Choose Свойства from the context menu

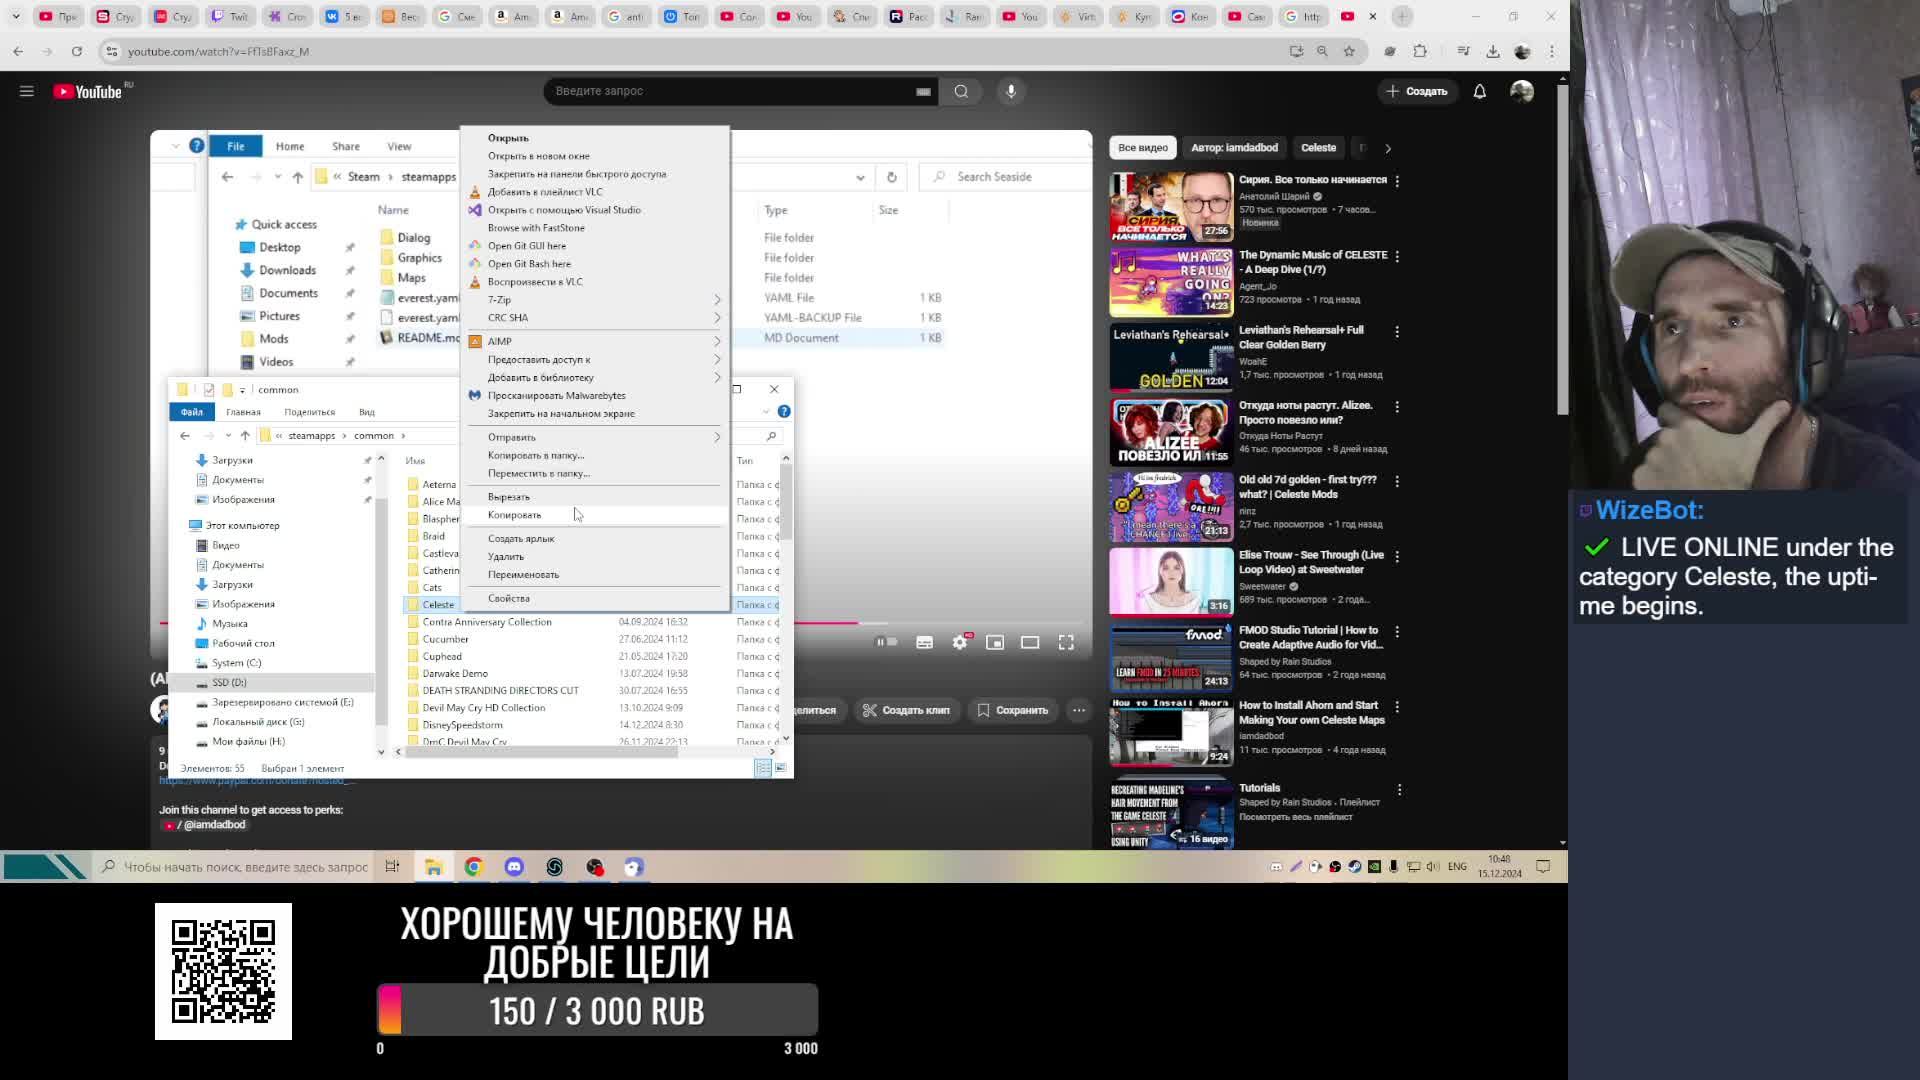tap(509, 598)
